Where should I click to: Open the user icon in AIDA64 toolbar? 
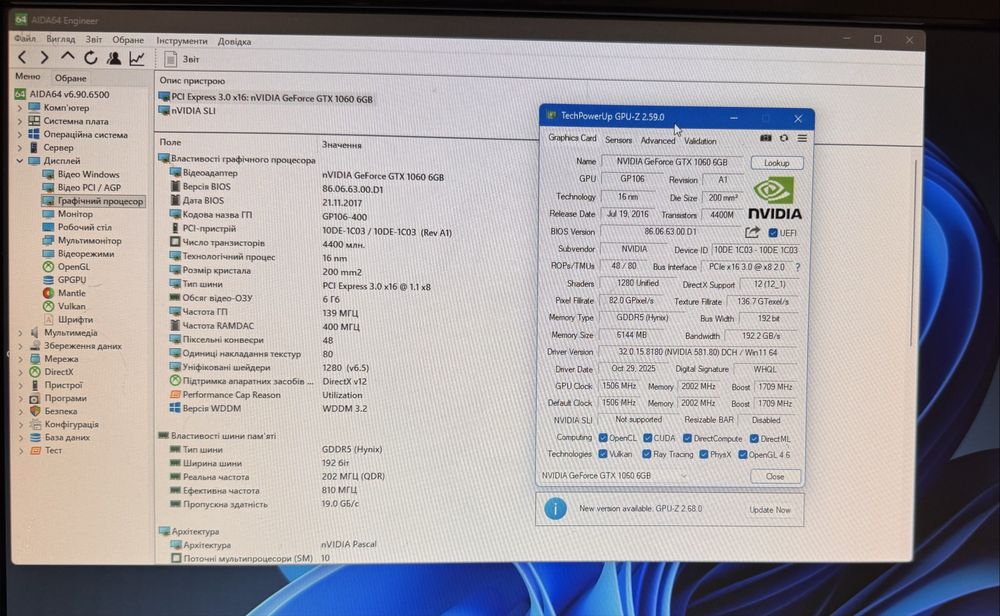click(114, 58)
